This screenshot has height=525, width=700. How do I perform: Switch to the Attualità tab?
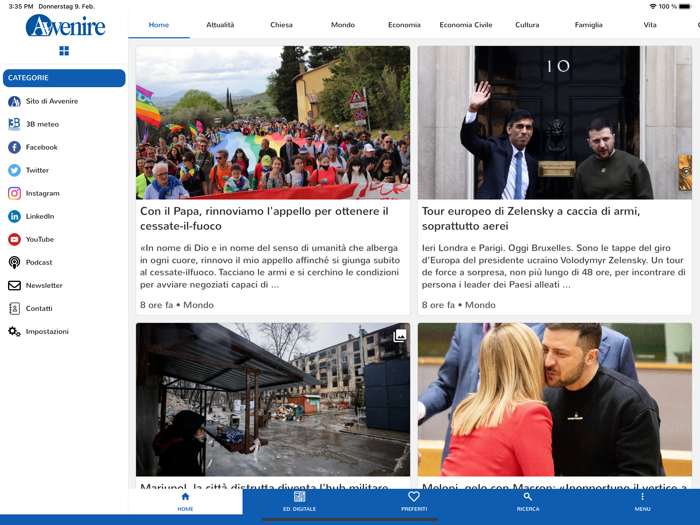220,25
